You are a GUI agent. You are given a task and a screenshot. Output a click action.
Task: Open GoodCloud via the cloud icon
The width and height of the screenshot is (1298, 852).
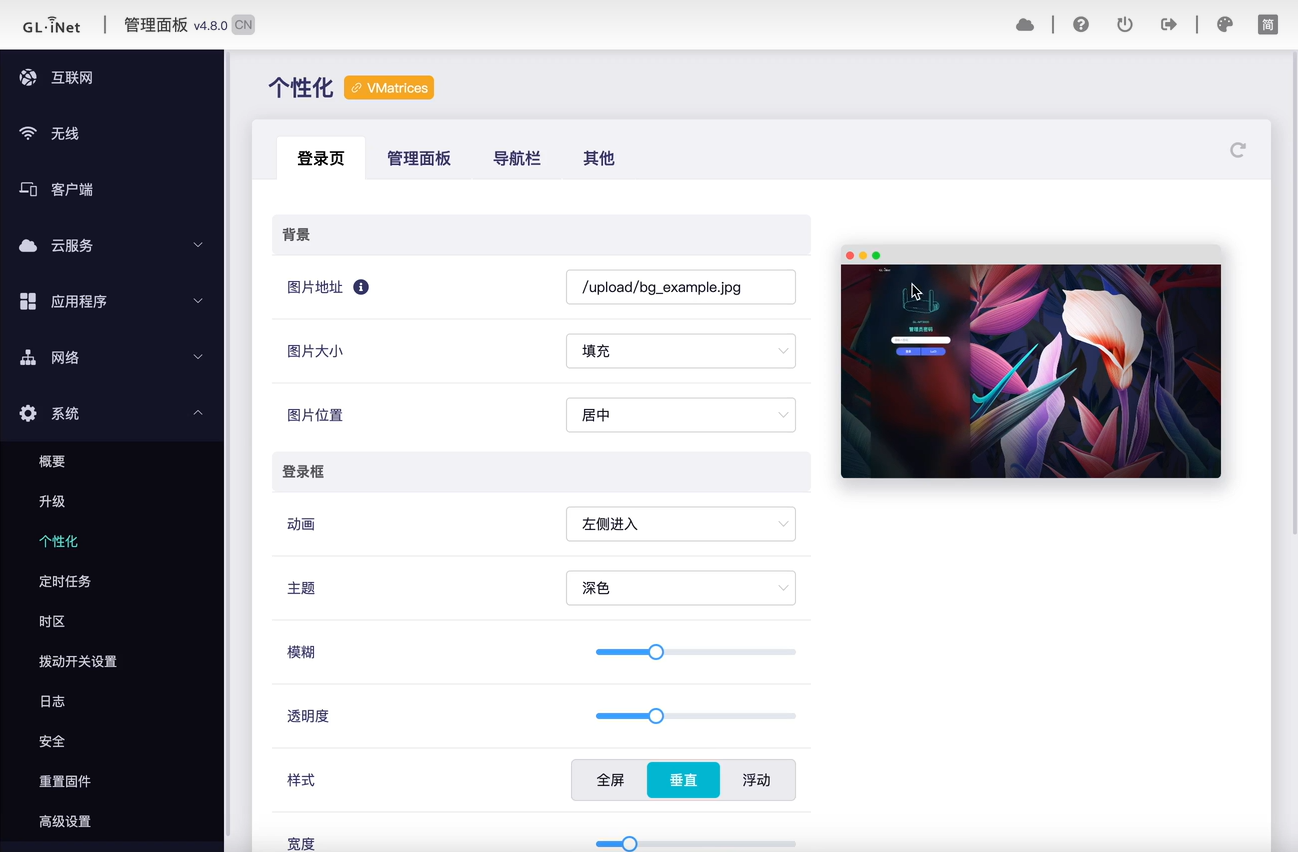point(1025,23)
